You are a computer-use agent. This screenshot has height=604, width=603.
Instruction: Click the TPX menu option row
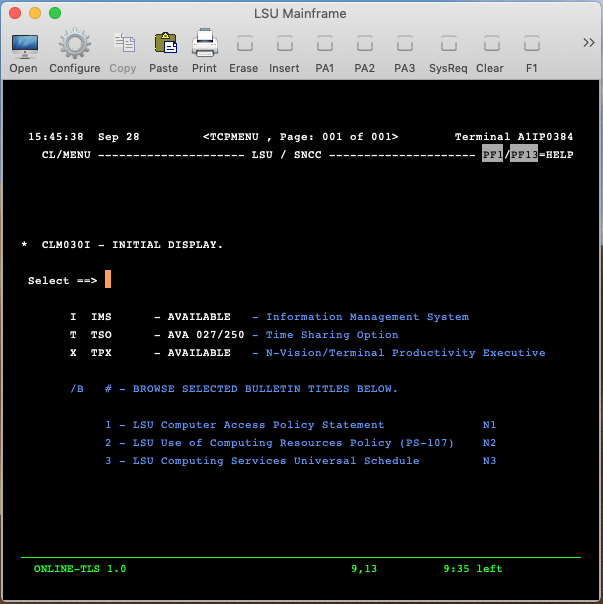click(x=307, y=352)
